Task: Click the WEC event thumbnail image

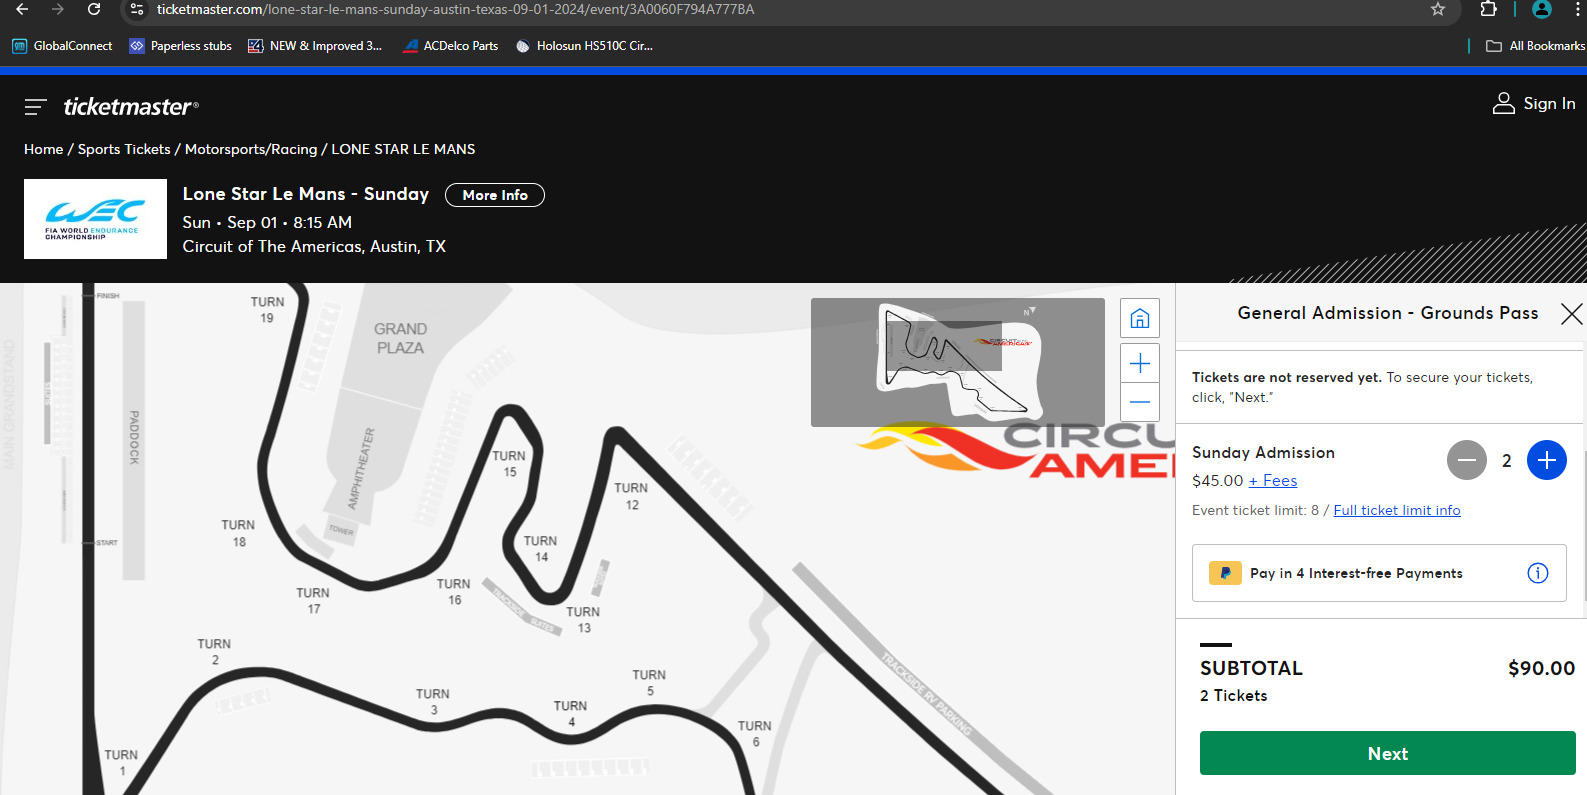Action: [x=95, y=219]
